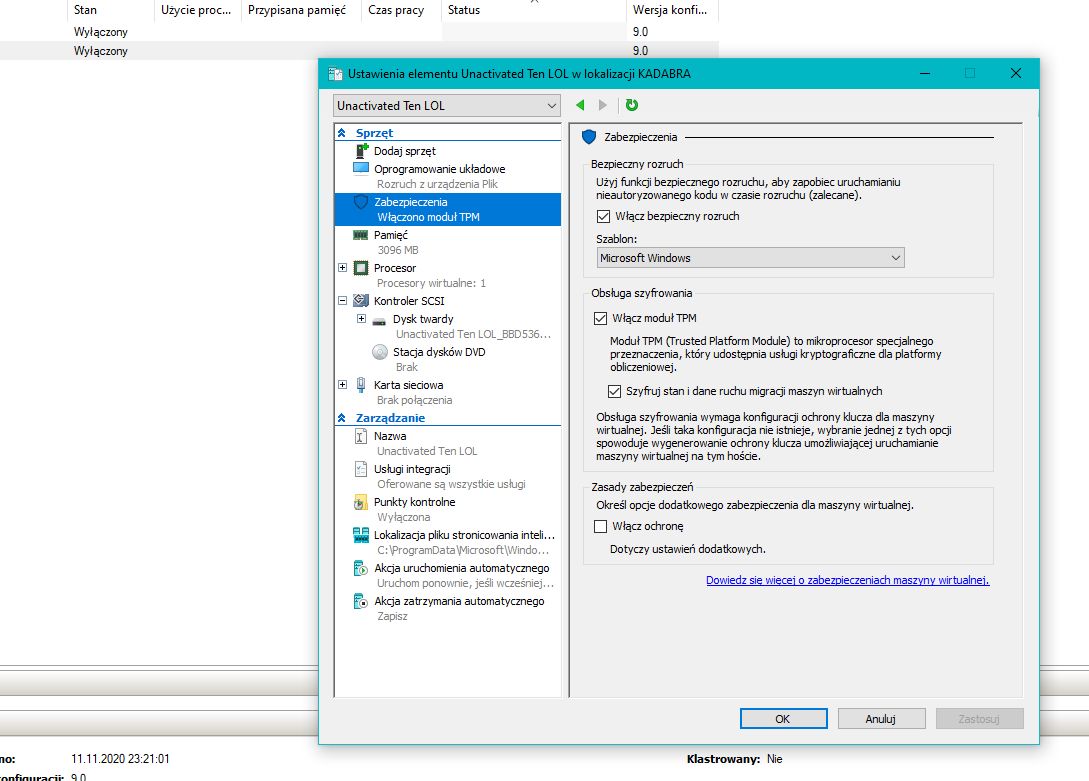Image resolution: width=1089 pixels, height=781 pixels.
Task: Open the Szablon Microsoft Windows dropdown
Action: tap(750, 258)
